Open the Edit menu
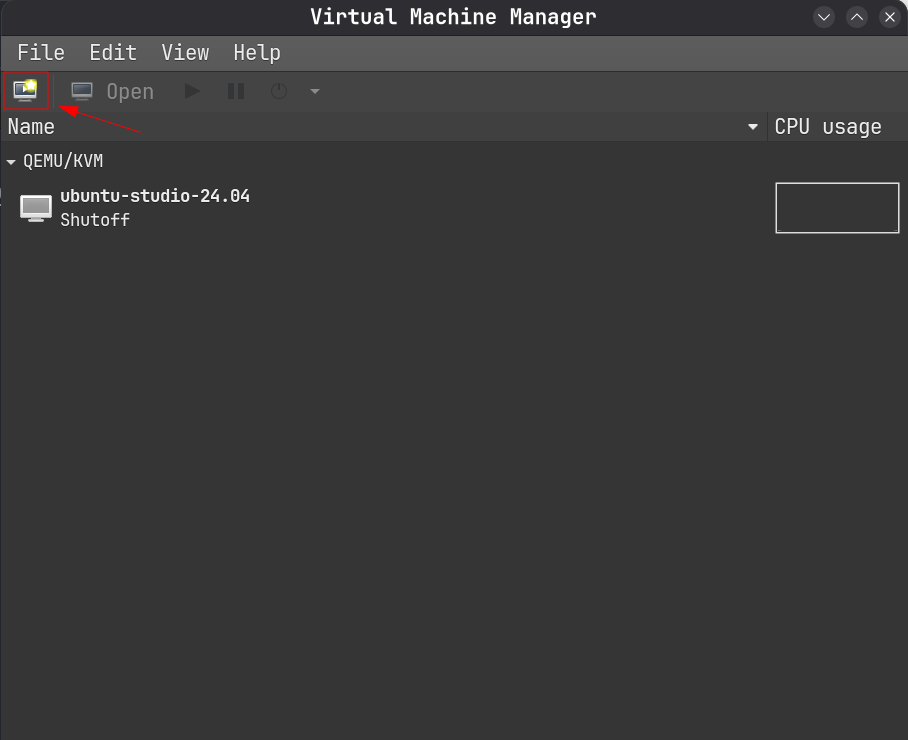The height and width of the screenshot is (740, 908). click(x=113, y=53)
